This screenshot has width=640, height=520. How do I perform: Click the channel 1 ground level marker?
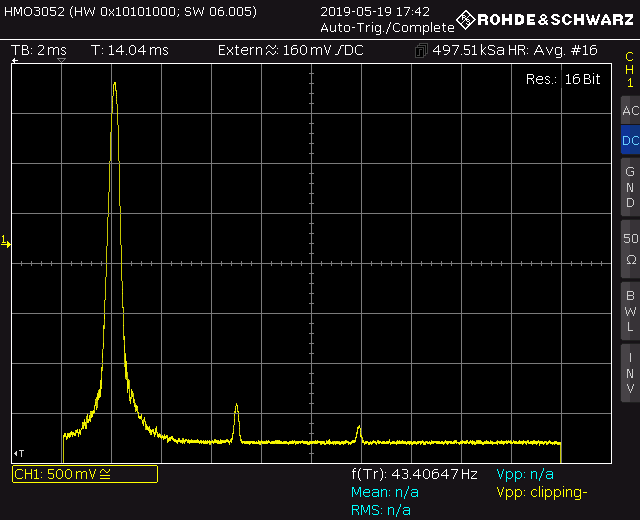[x=6, y=242]
